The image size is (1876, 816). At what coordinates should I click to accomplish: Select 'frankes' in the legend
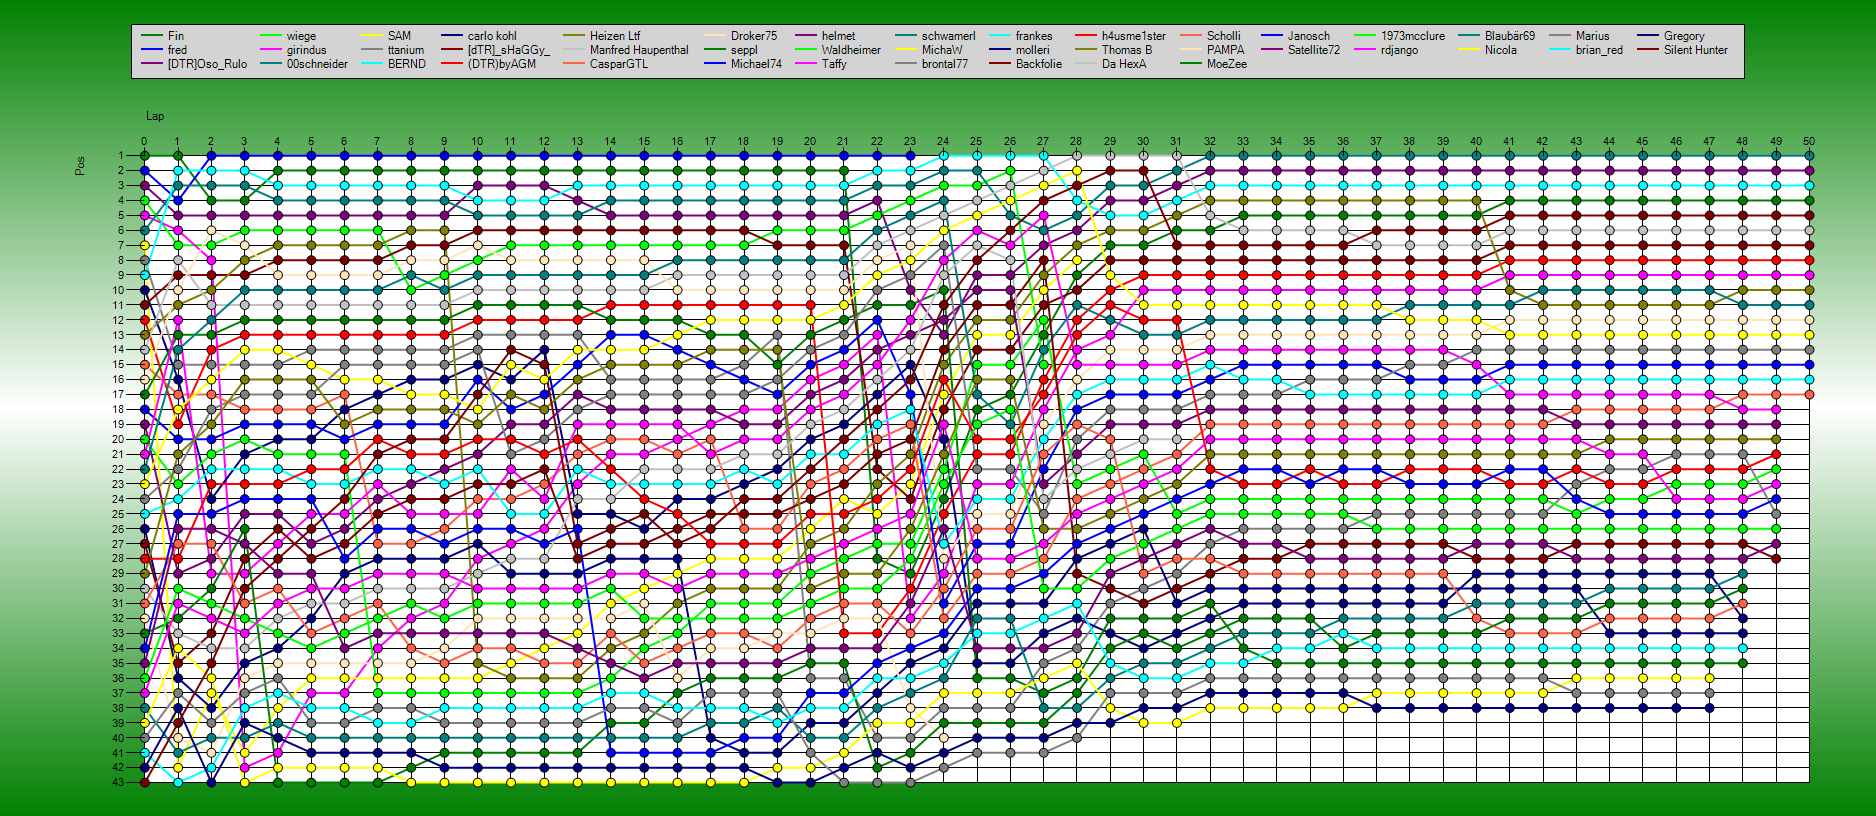point(1021,36)
